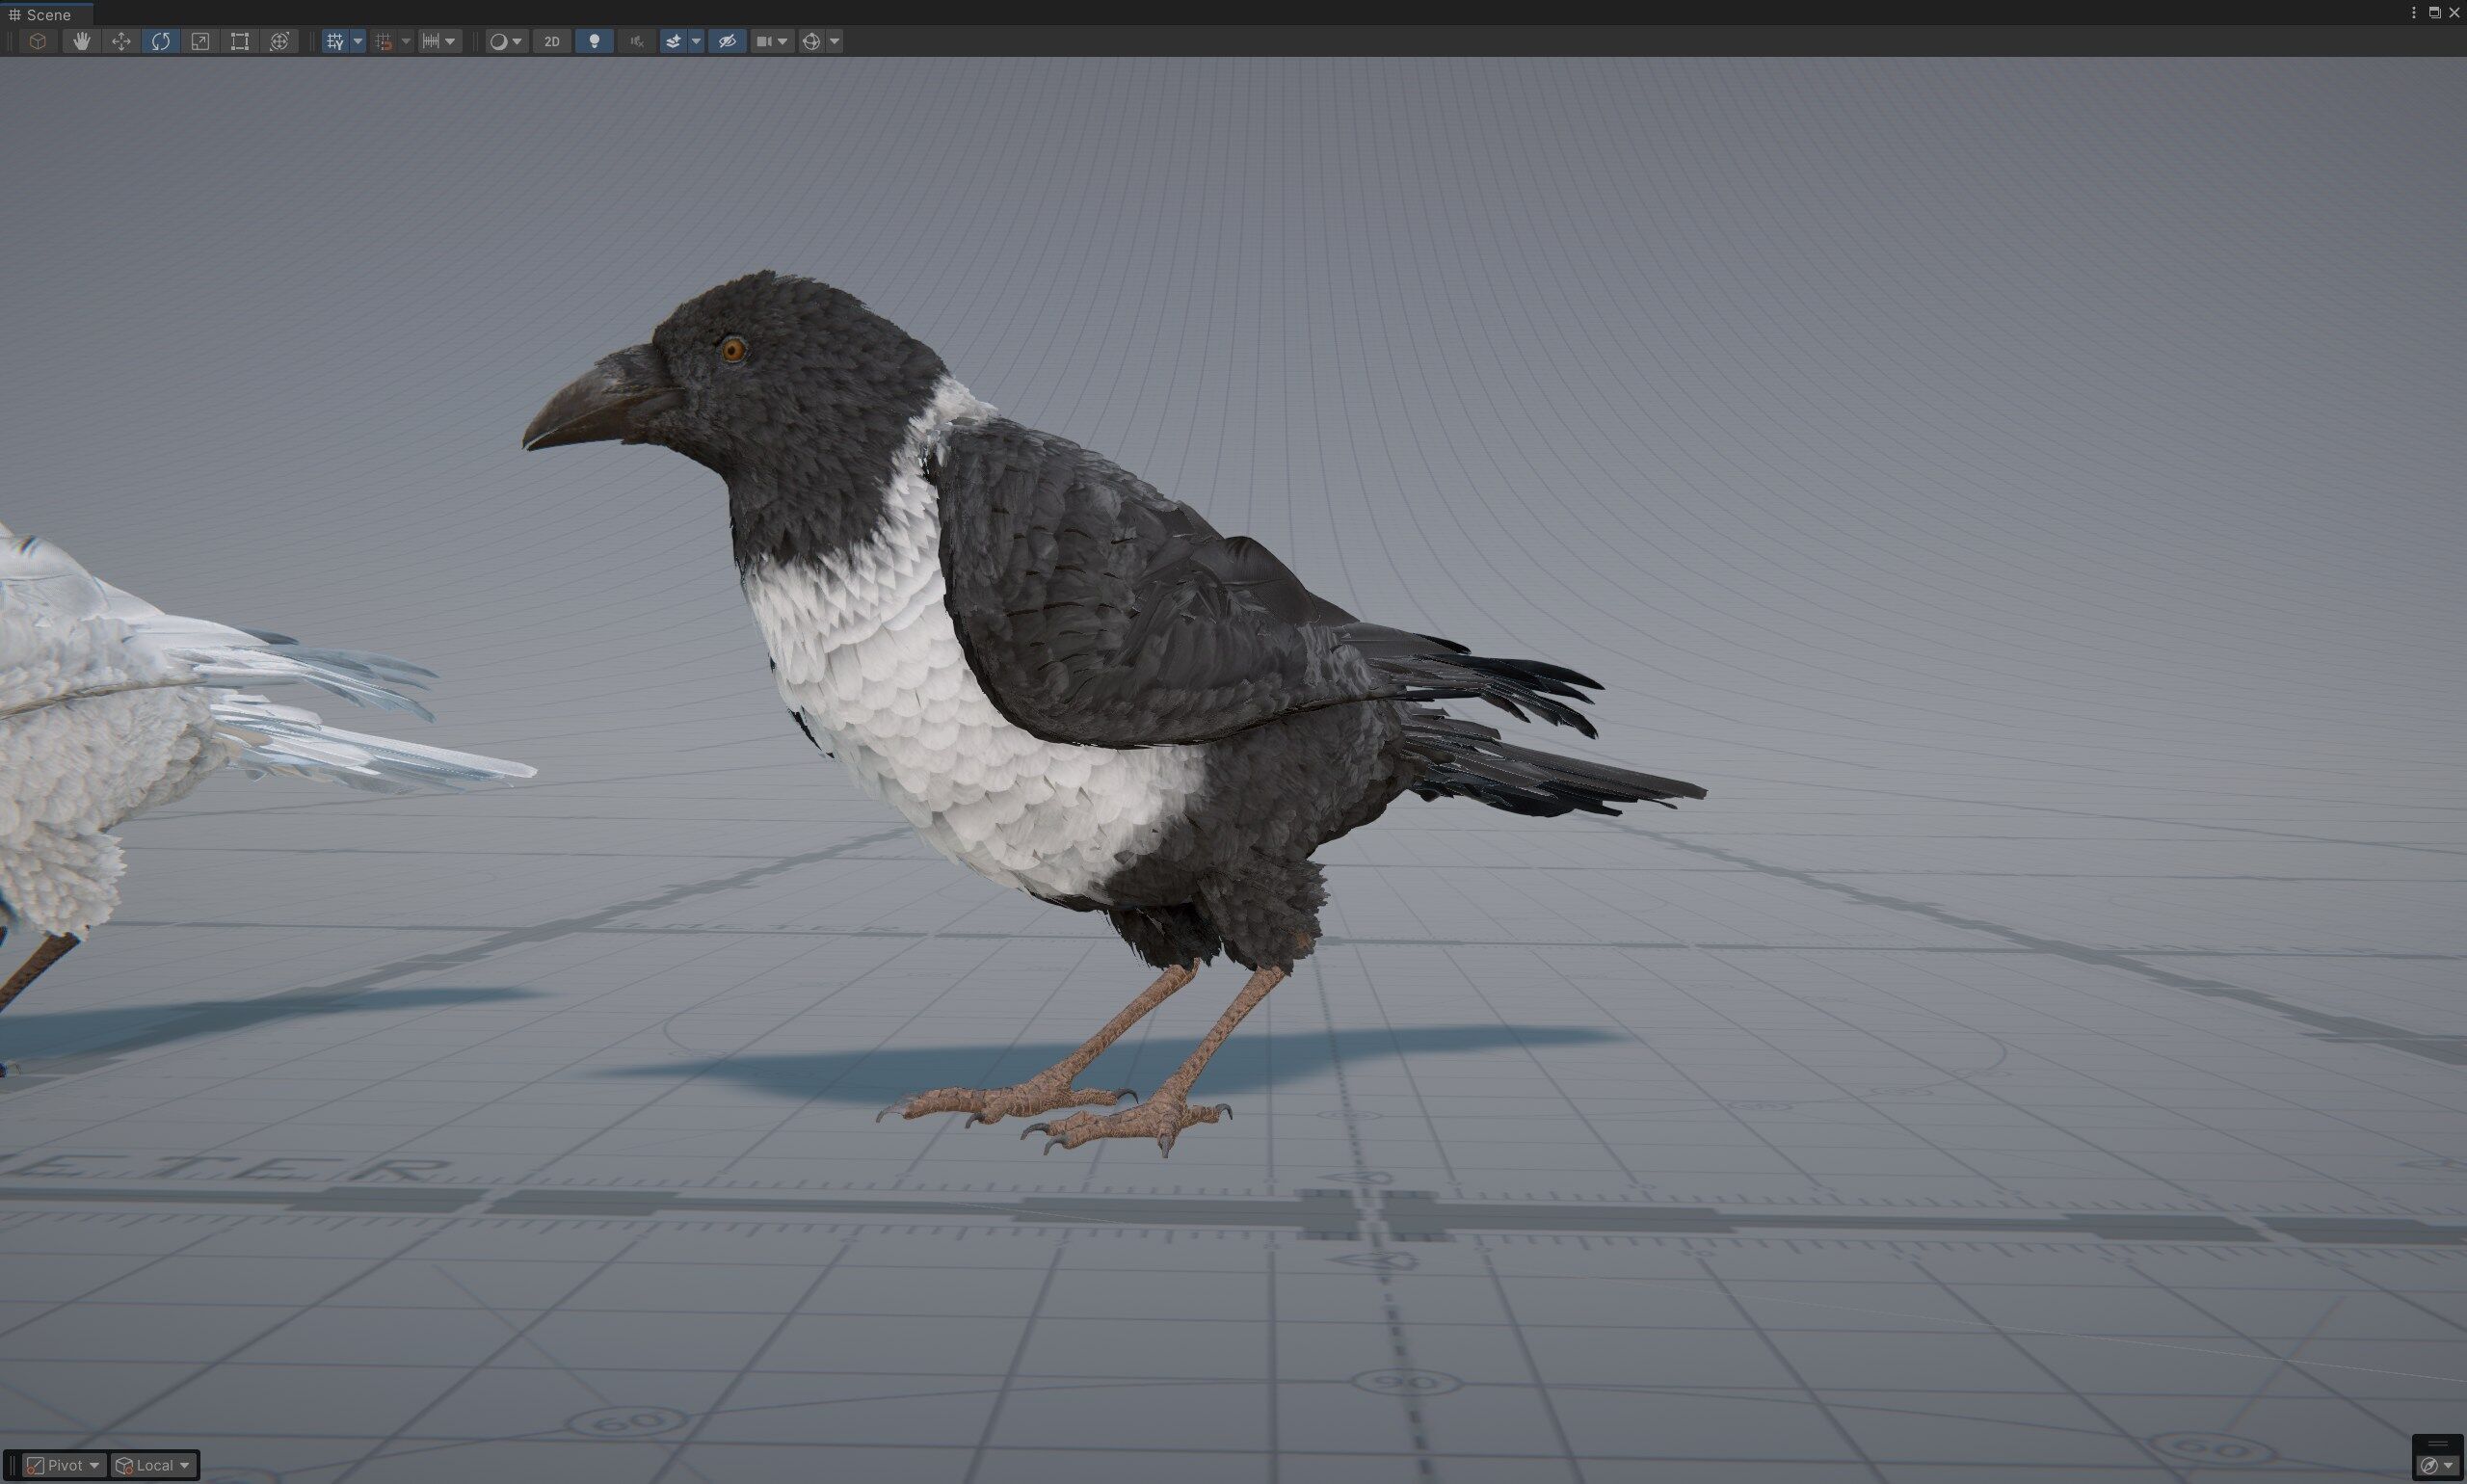Toggle scene audio mute icon
Viewport: 2467px width, 1484px height.
[636, 41]
